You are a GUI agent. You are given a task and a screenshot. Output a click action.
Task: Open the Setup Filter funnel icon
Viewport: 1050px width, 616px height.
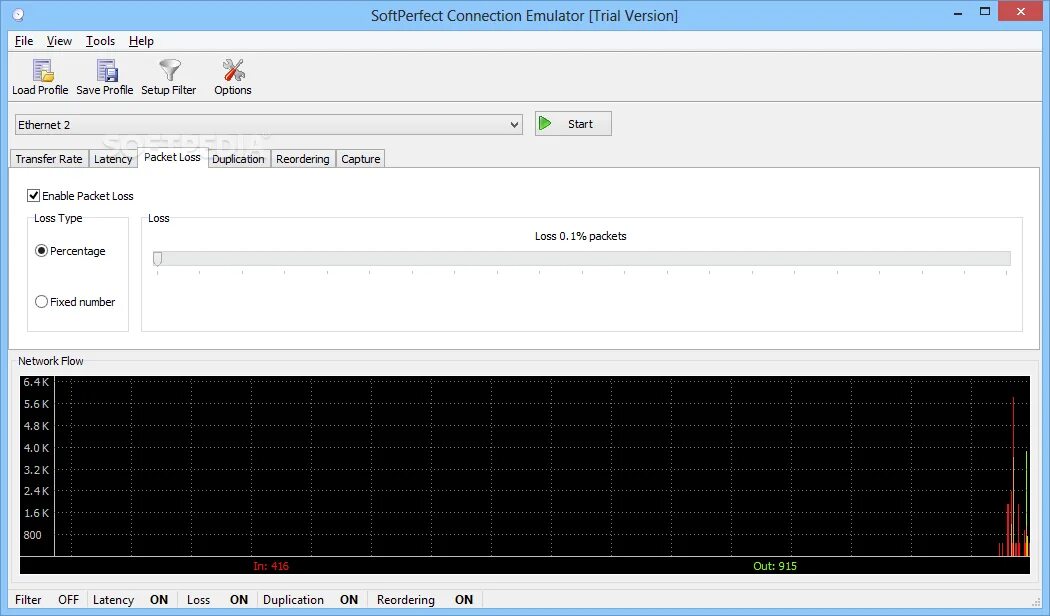[x=169, y=70]
